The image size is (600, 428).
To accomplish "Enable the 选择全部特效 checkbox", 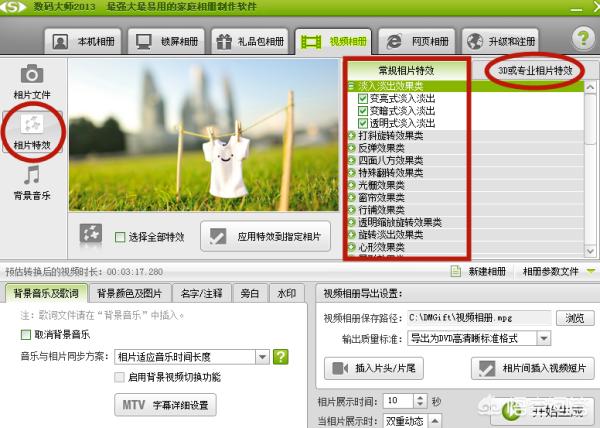I will pos(121,237).
